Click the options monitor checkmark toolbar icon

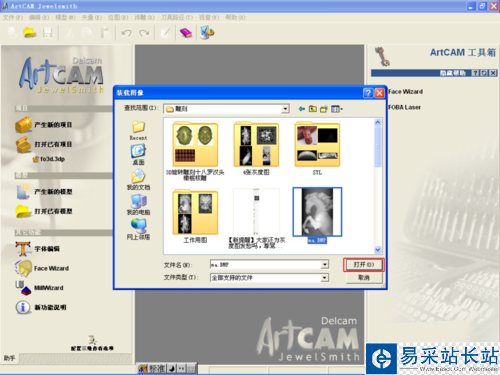tap(207, 33)
